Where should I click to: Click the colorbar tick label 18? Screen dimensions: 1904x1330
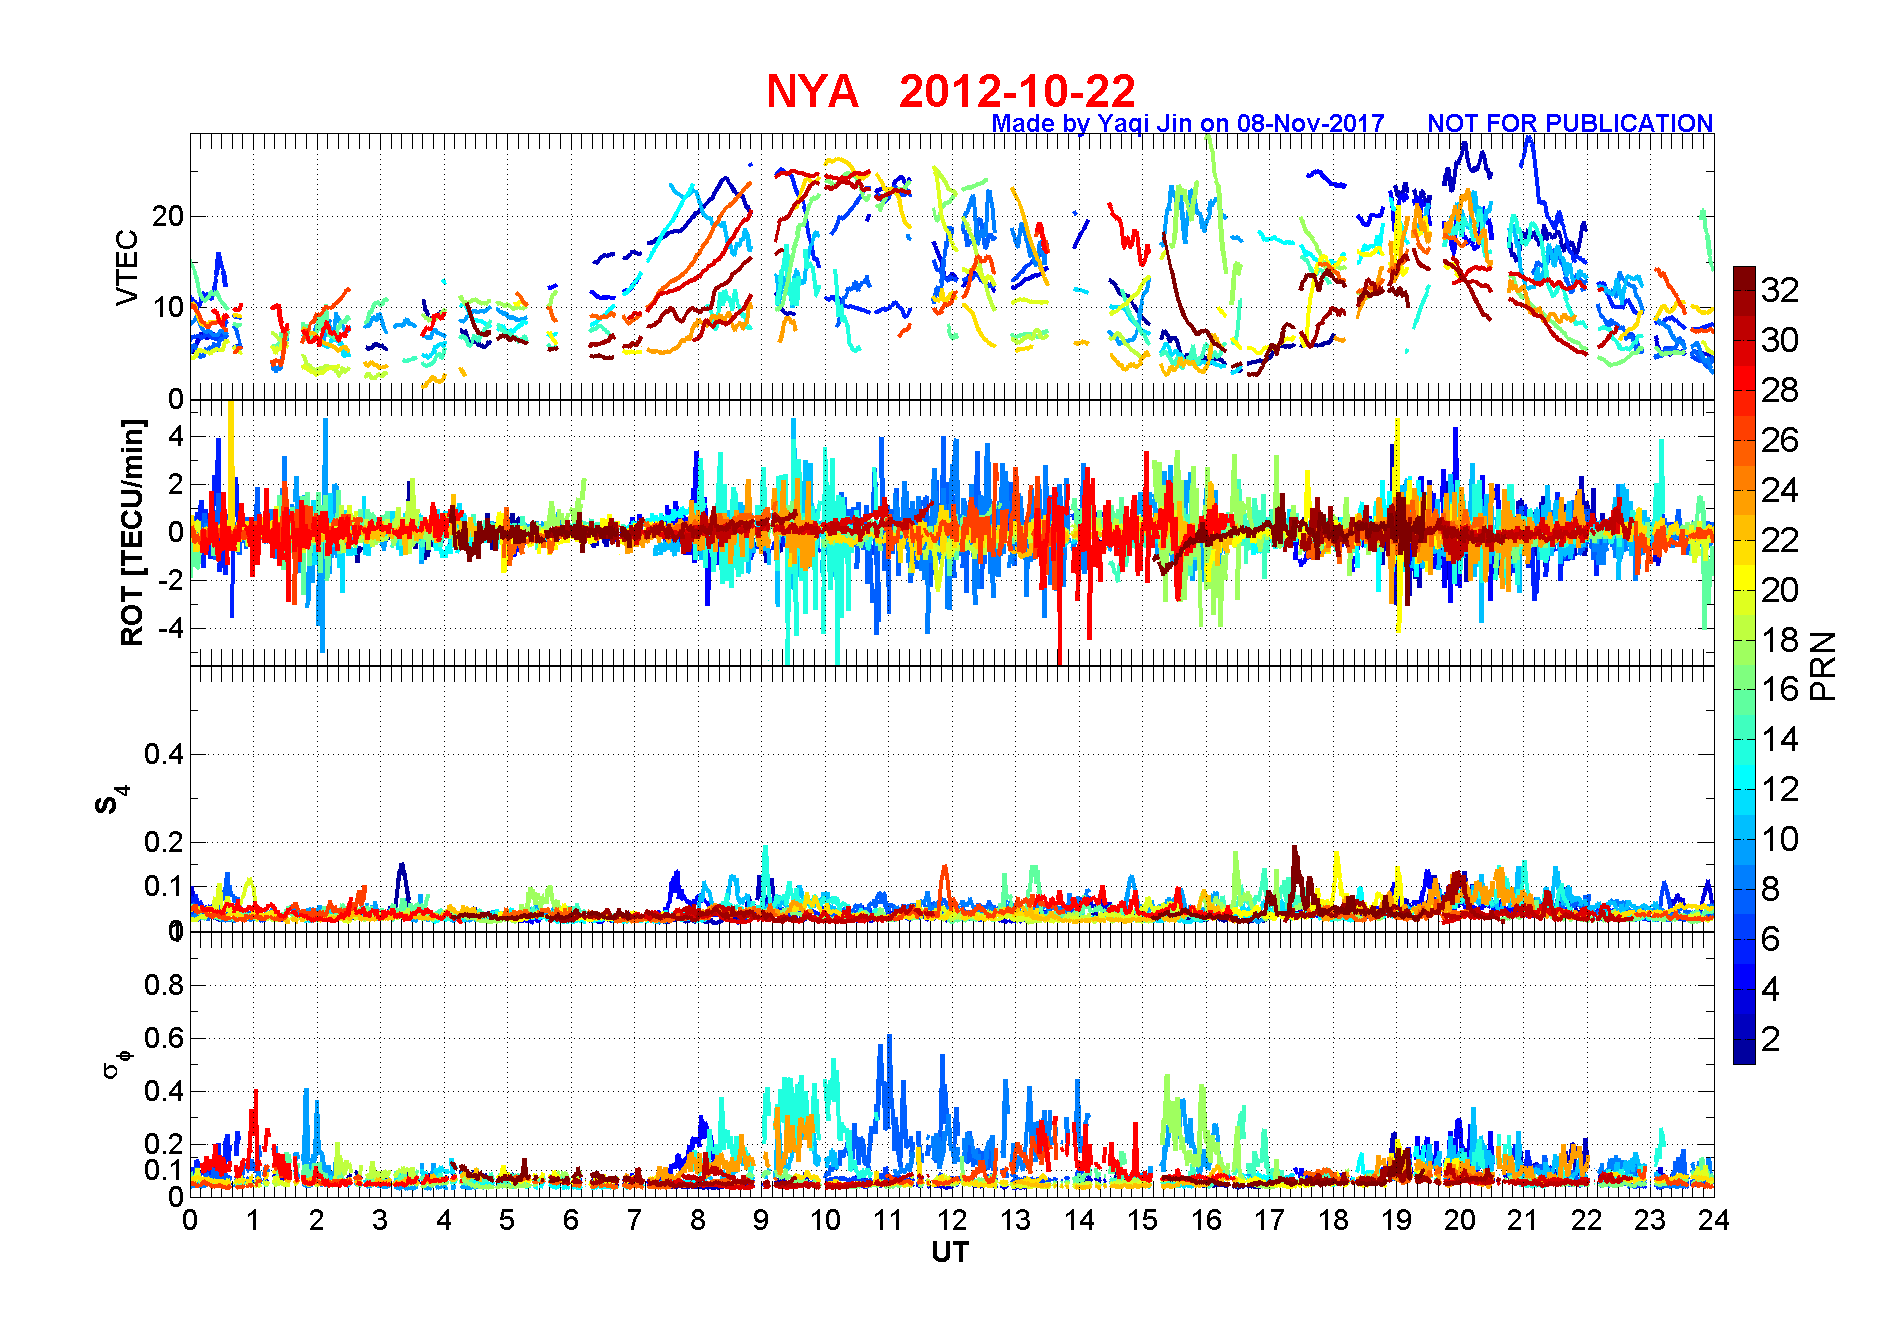1780,640
